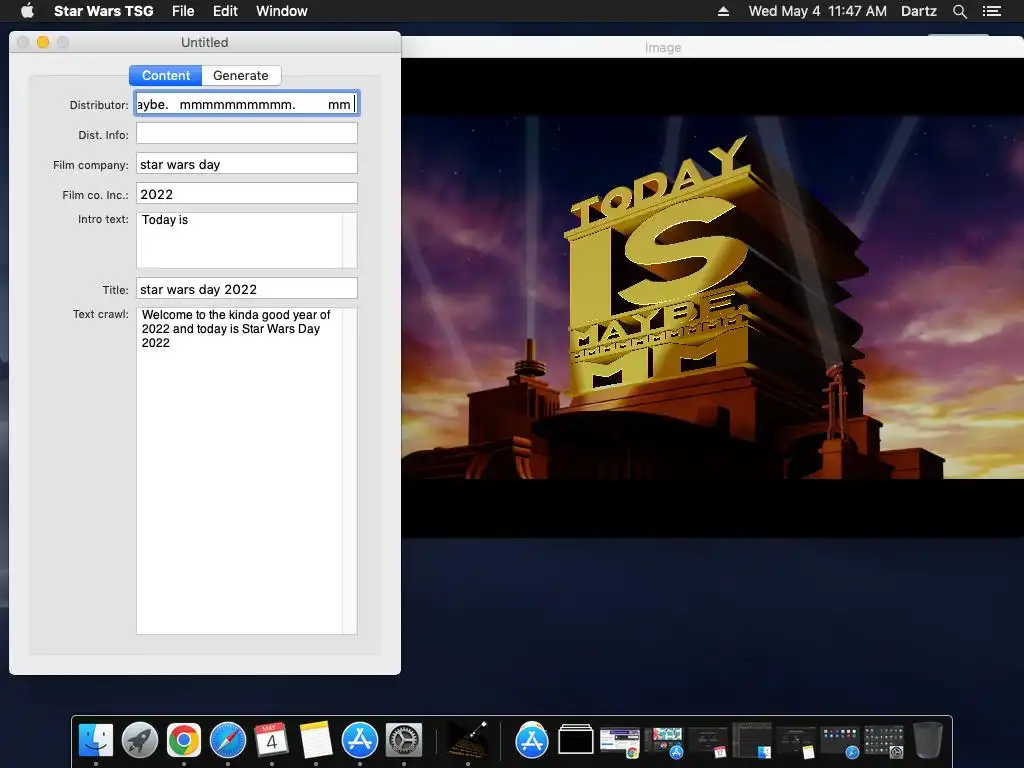Minimize the Untitled window with yellow button
The image size is (1024, 768).
(x=43, y=42)
